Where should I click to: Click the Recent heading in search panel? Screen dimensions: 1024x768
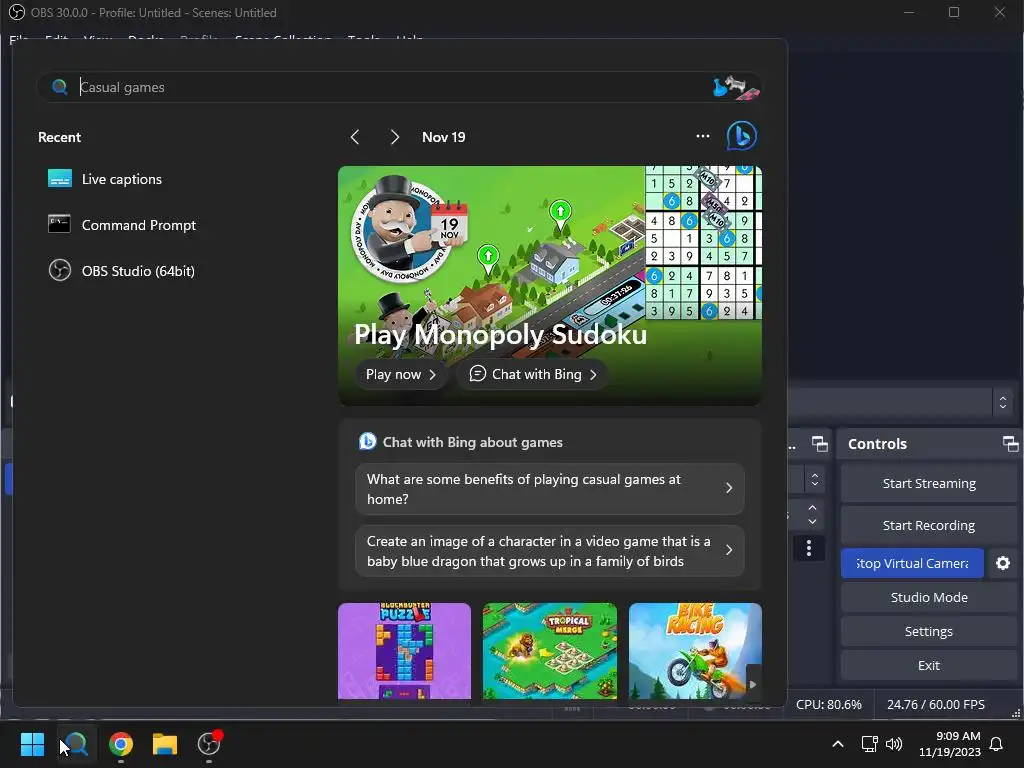coord(59,137)
